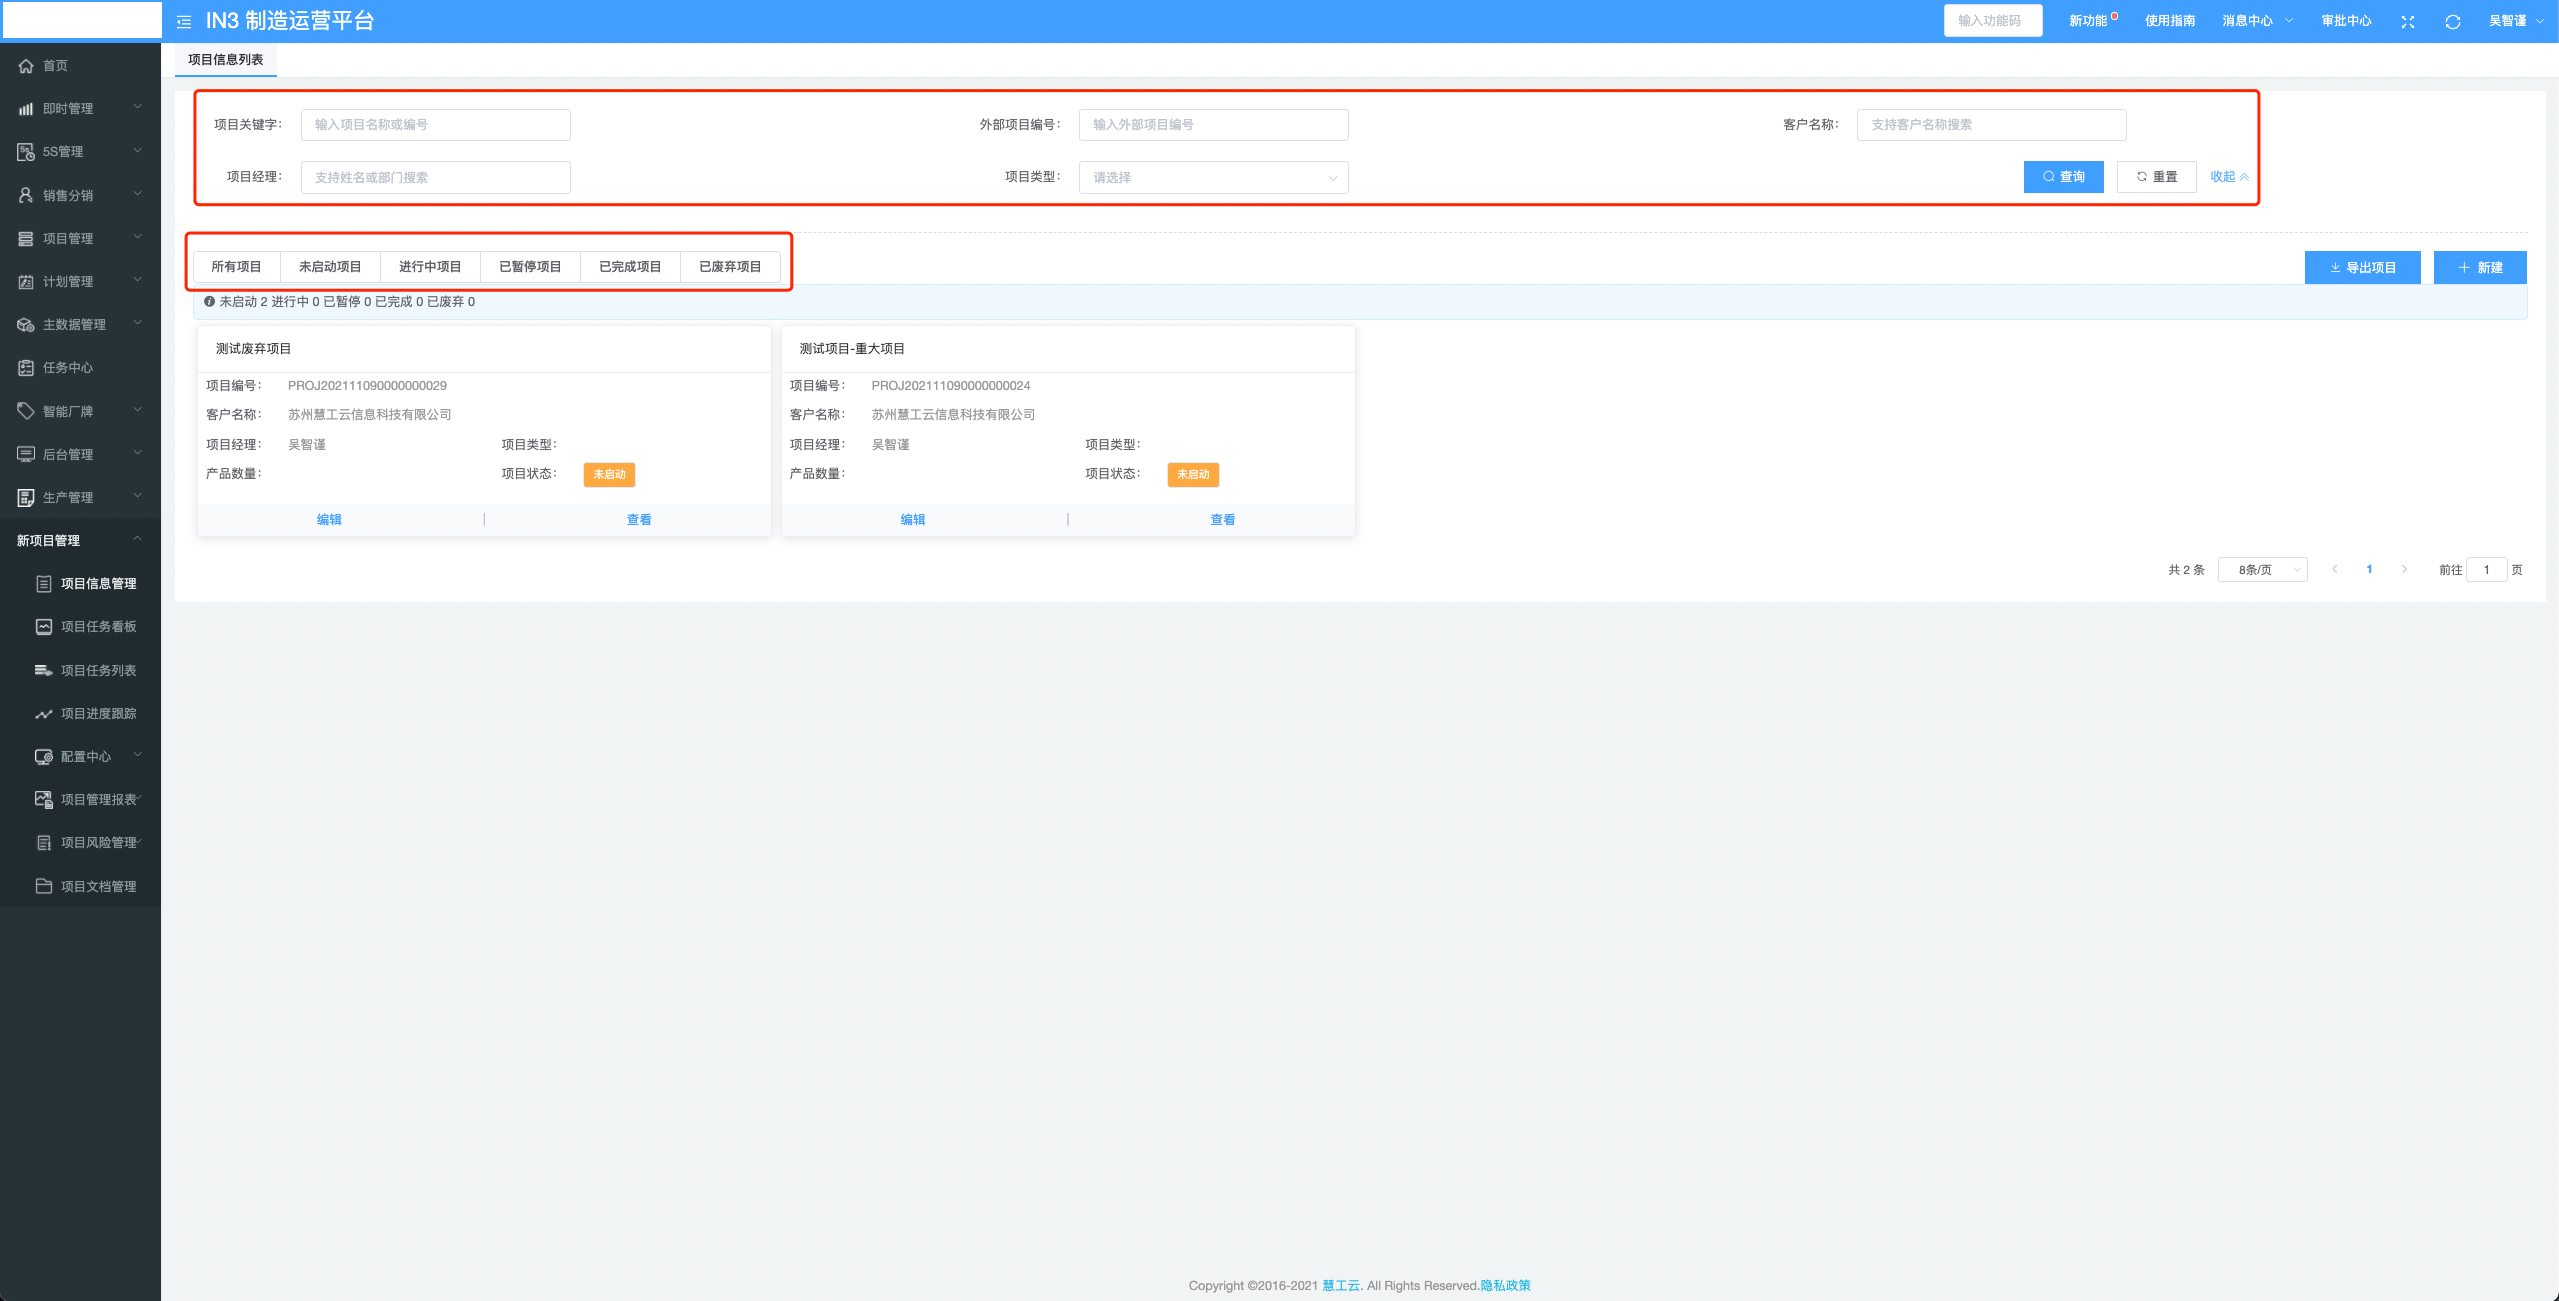The height and width of the screenshot is (1301, 2559).
Task: Open the 8条/页 page size dropdown
Action: [2262, 570]
